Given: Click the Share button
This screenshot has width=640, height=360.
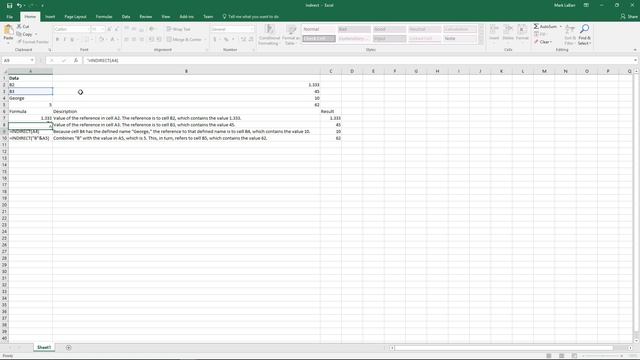Looking at the screenshot, I should (629, 17).
